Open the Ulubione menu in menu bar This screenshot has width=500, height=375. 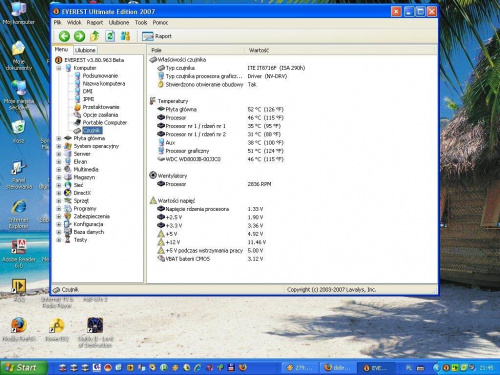pos(119,22)
